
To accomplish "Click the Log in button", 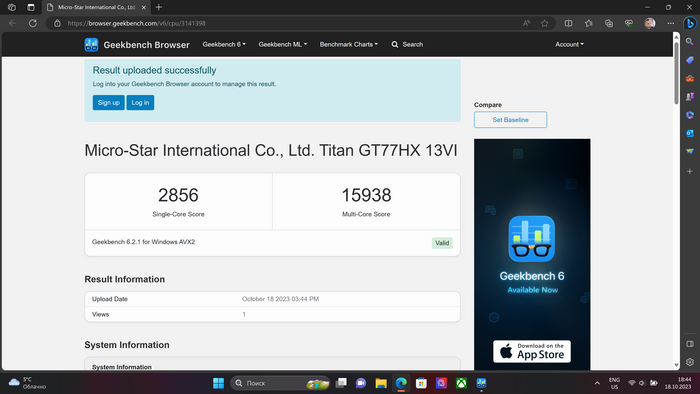I will [140, 103].
